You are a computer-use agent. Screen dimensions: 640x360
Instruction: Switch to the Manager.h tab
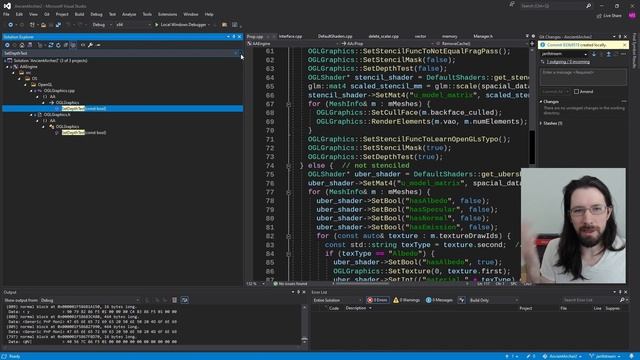(x=483, y=36)
